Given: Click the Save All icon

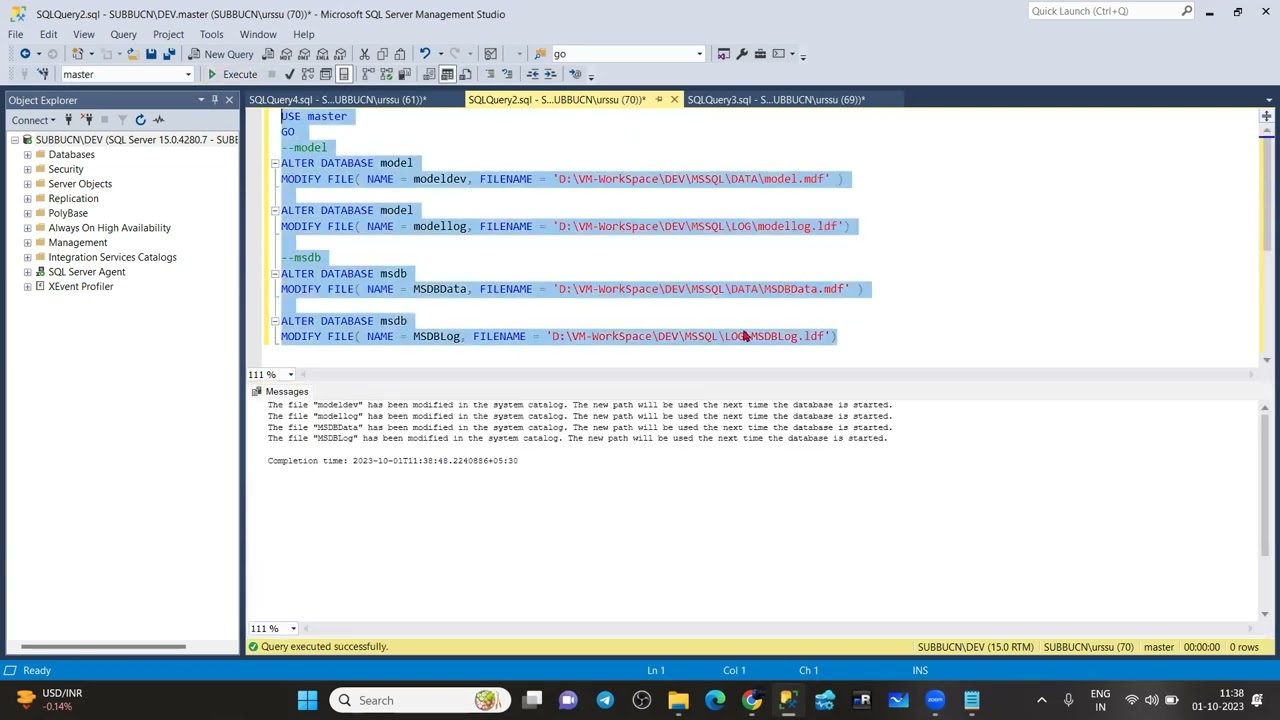Looking at the screenshot, I should point(169,54).
